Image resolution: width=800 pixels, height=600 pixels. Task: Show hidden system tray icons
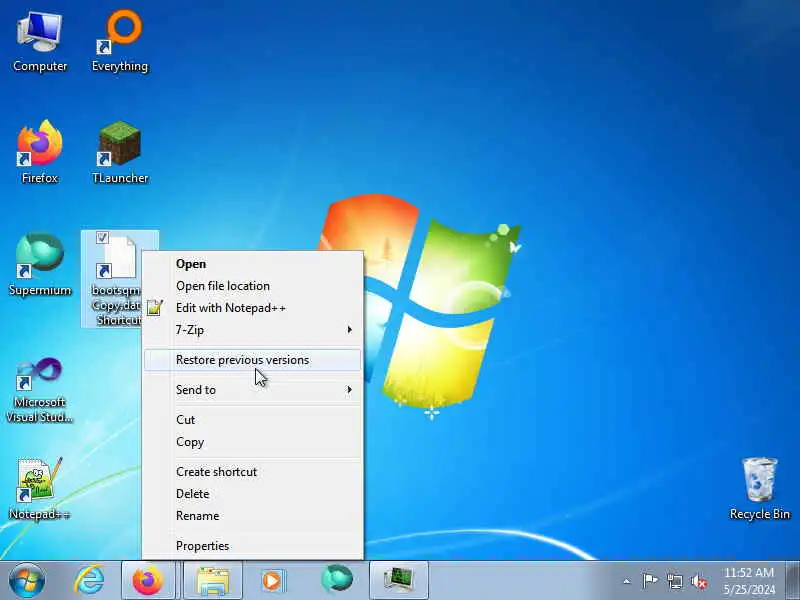(627, 581)
